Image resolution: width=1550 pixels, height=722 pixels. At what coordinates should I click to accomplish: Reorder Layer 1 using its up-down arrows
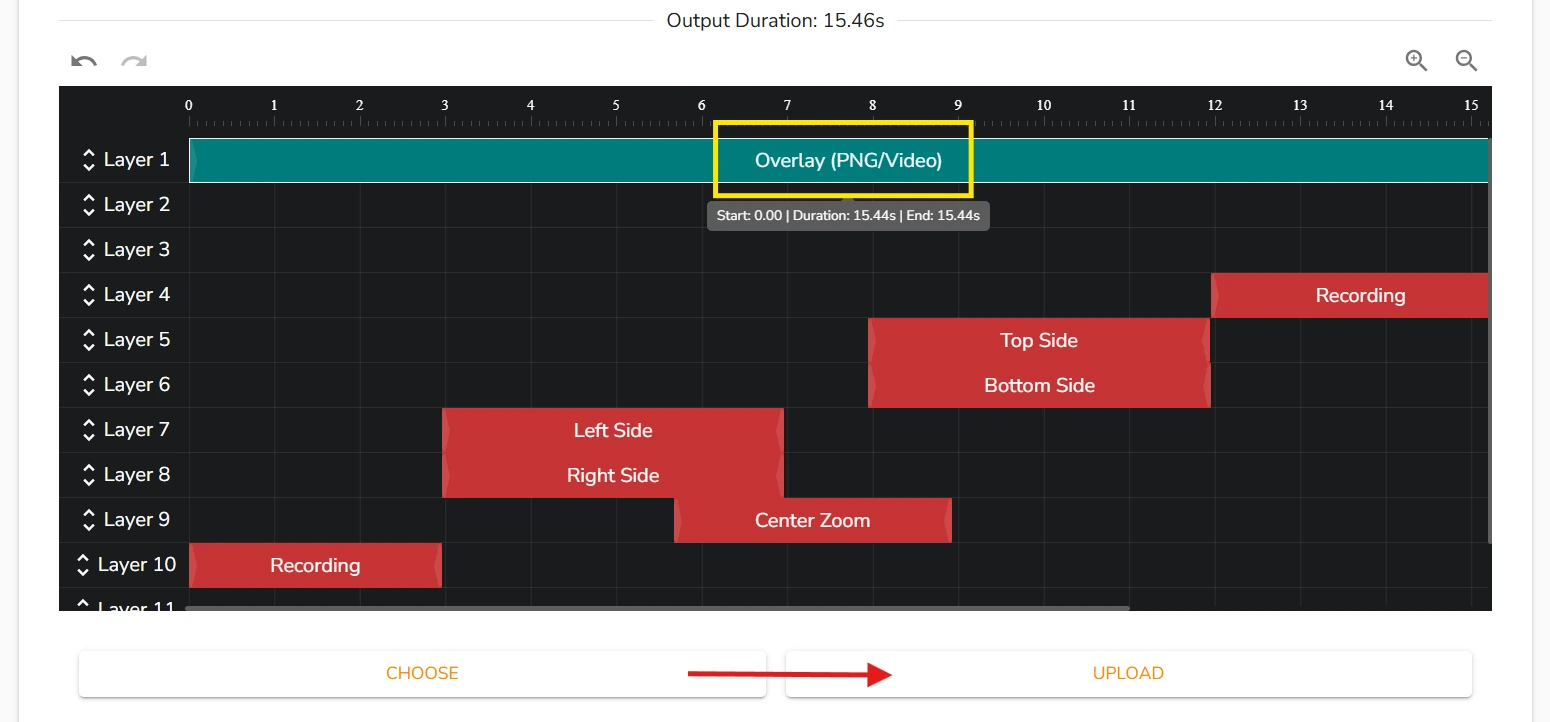[89, 160]
